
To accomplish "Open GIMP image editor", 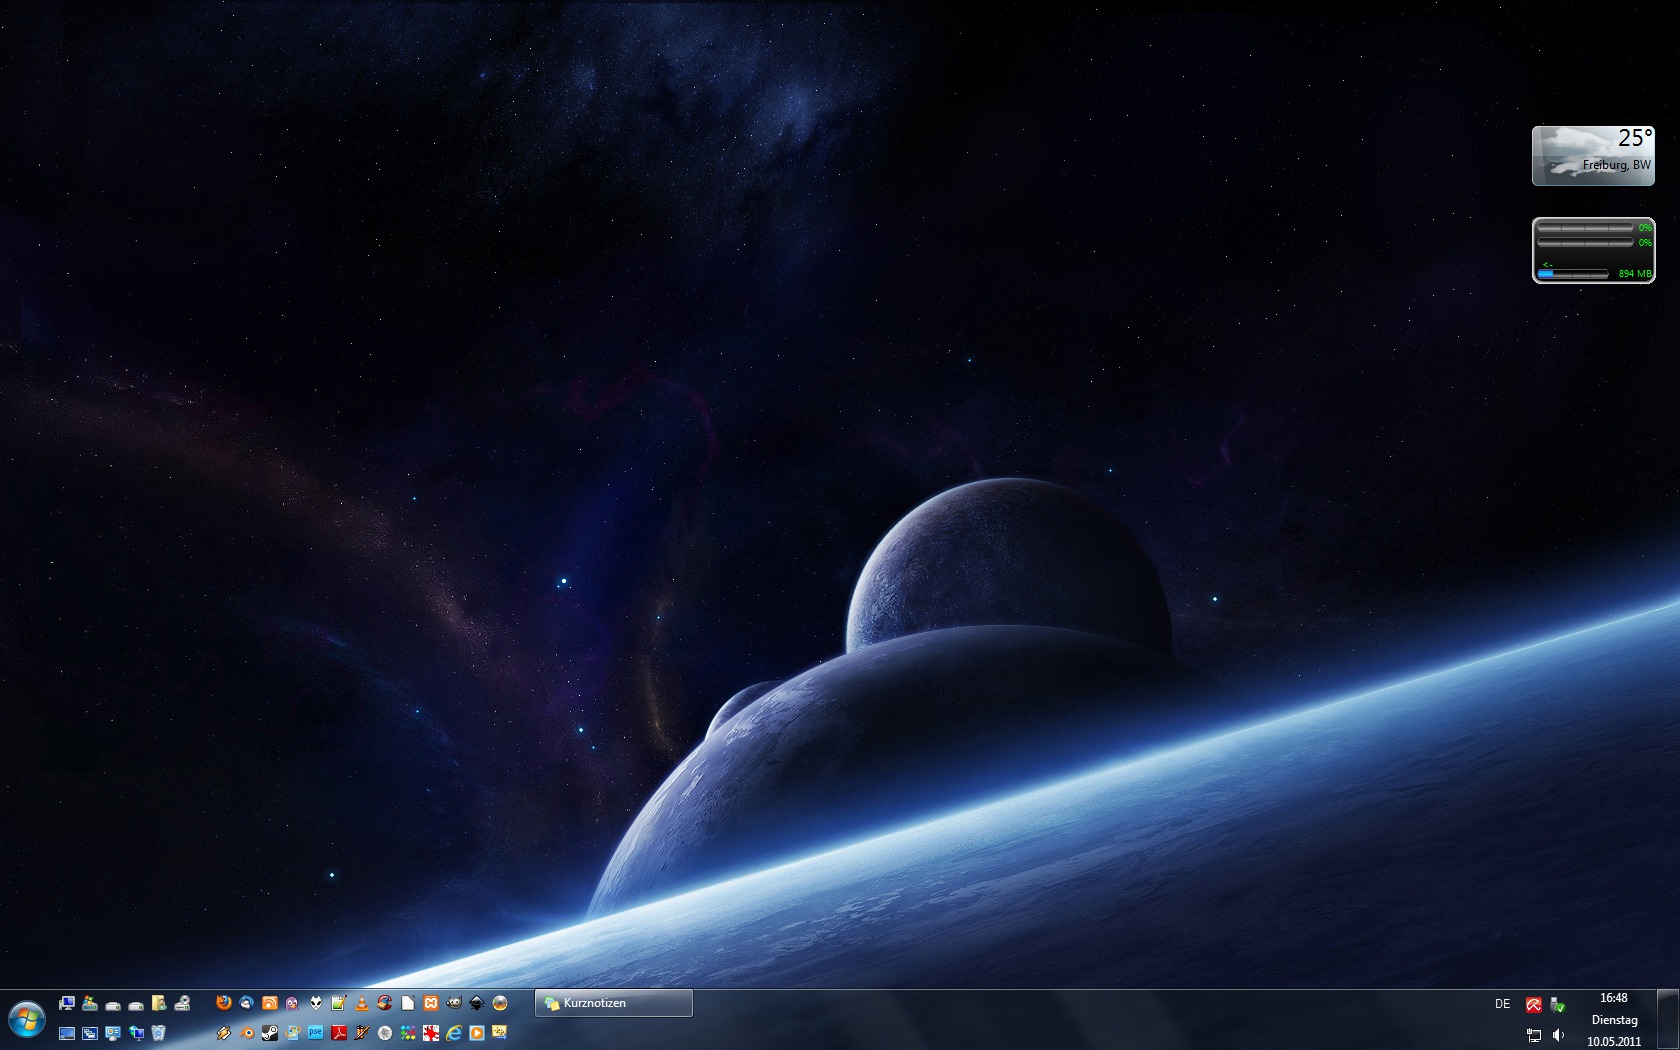I will coord(454,1003).
